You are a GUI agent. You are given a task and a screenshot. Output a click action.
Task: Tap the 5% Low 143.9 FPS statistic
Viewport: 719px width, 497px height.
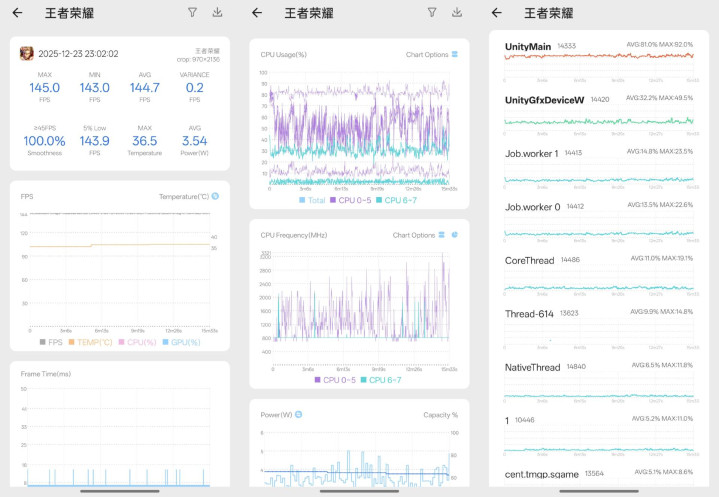pyautogui.click(x=94, y=140)
